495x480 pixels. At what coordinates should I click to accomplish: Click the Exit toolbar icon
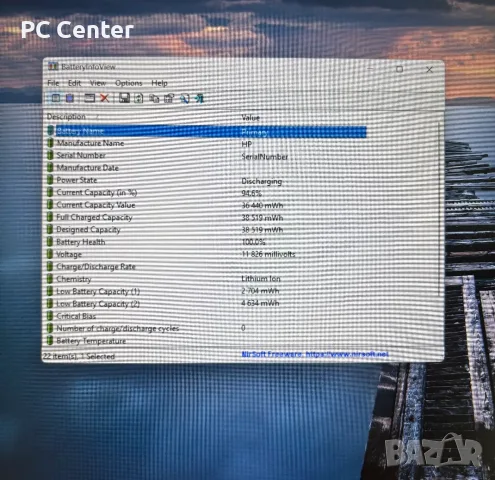[199, 98]
